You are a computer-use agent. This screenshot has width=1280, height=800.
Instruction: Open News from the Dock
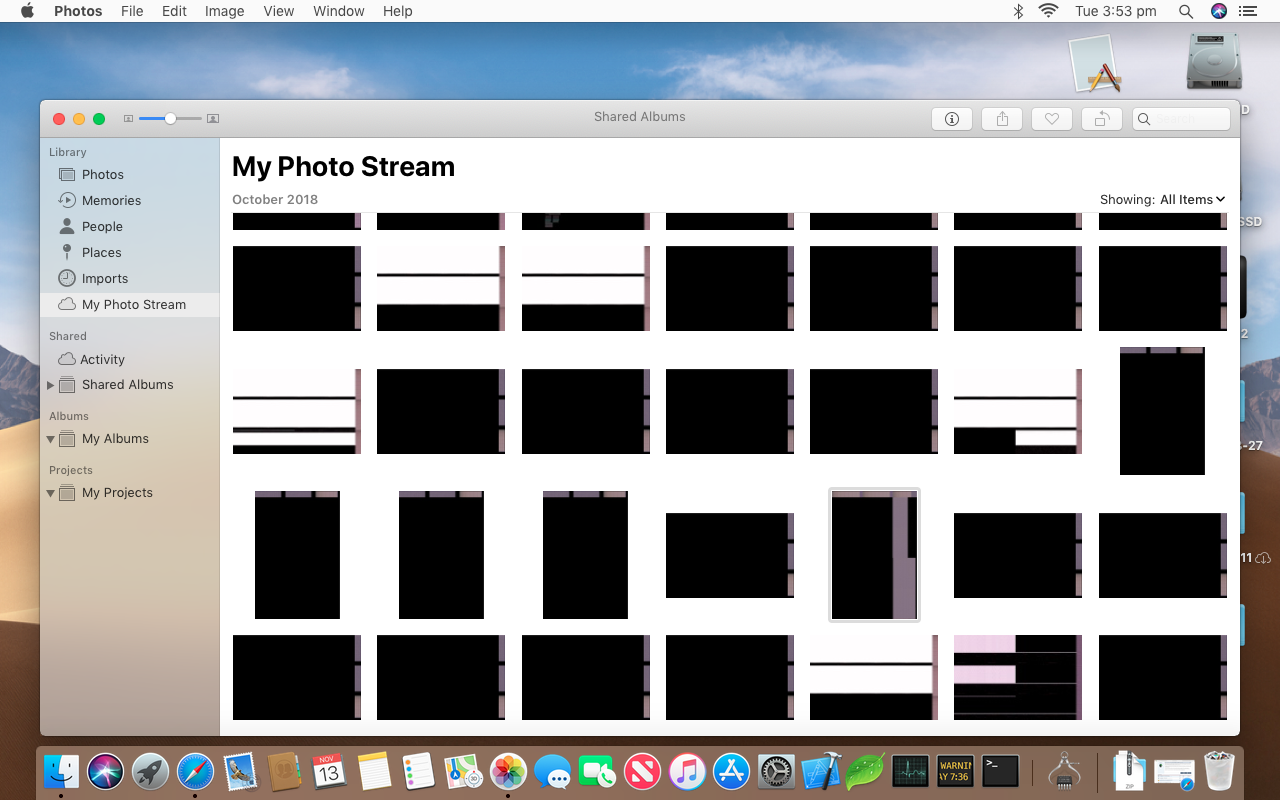(642, 771)
